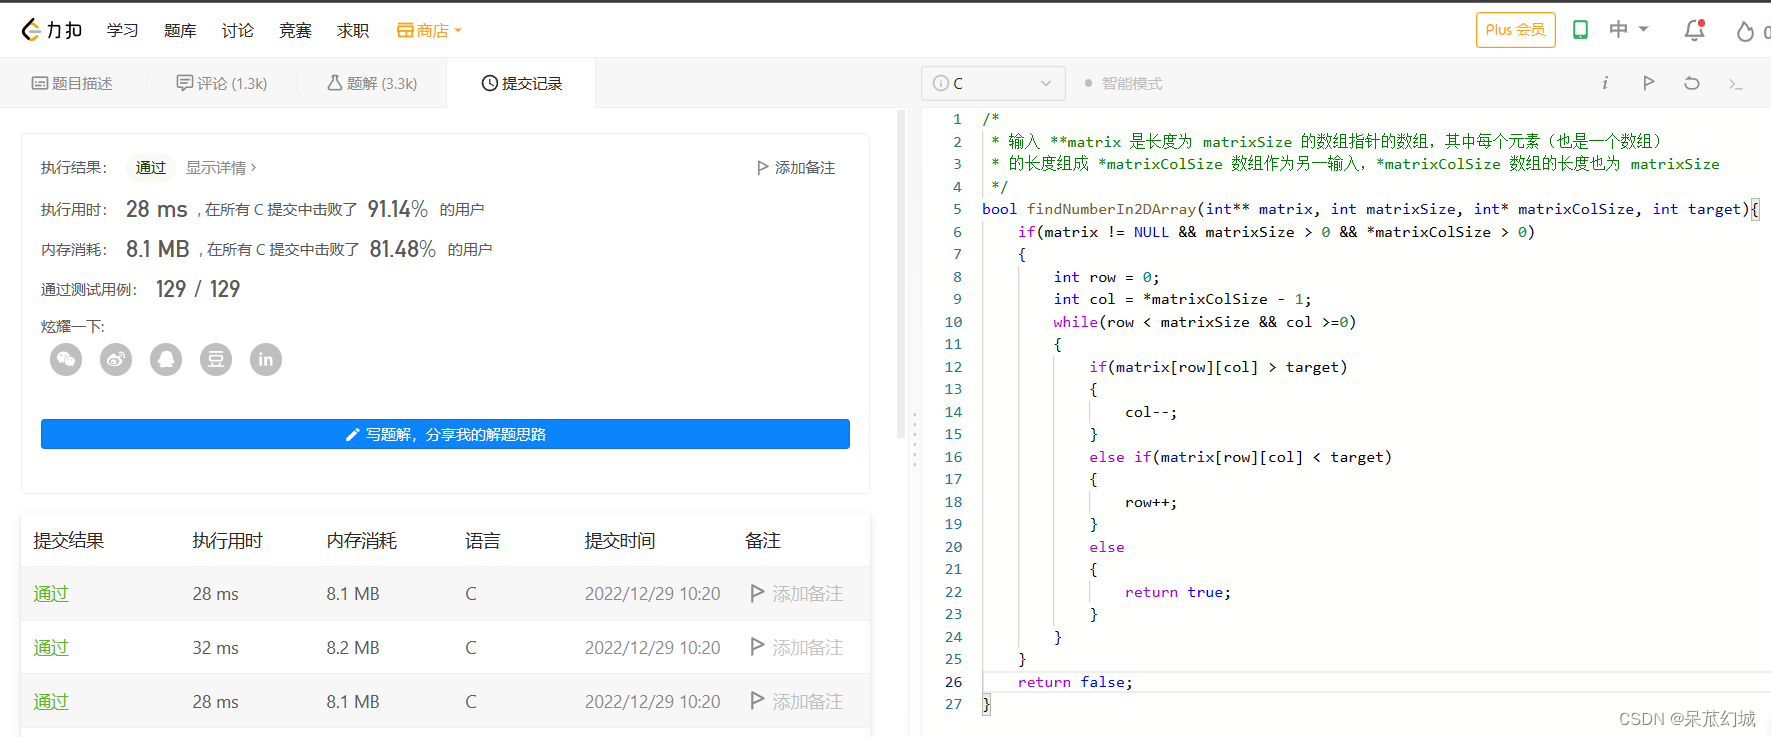Screen dimensions: 1771x737
Task: Expand the 中 language selector
Action: pos(1628,30)
